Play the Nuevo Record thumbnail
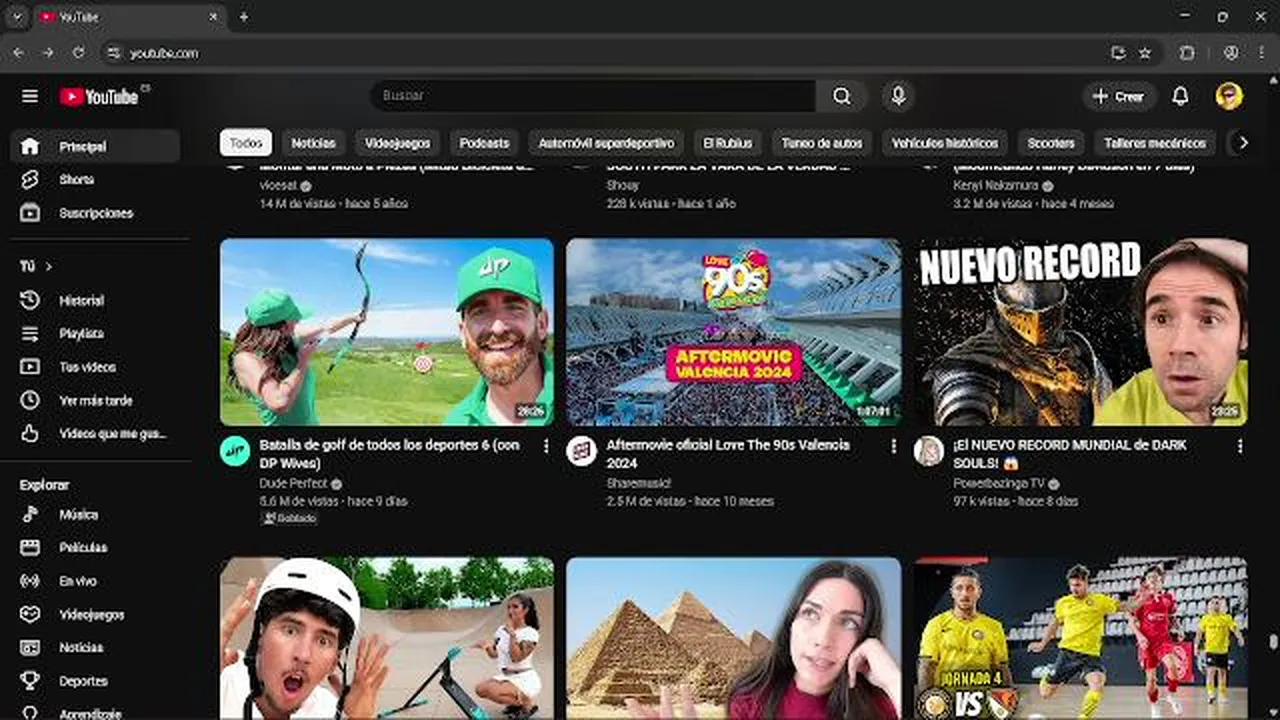The image size is (1280, 720). tap(1080, 332)
